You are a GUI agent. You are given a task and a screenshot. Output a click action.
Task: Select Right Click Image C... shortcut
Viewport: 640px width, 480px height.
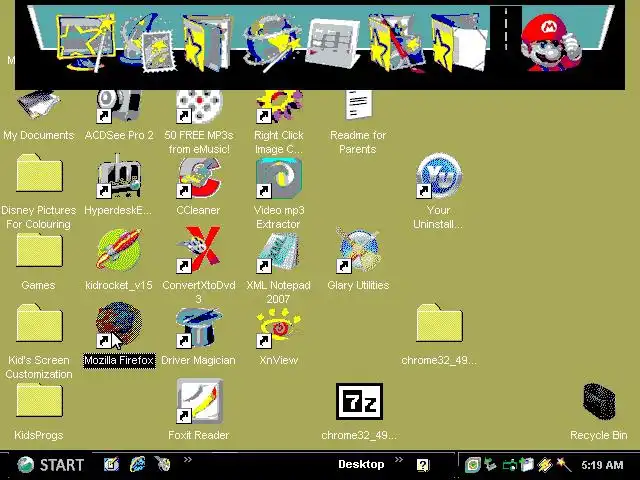[x=279, y=107]
